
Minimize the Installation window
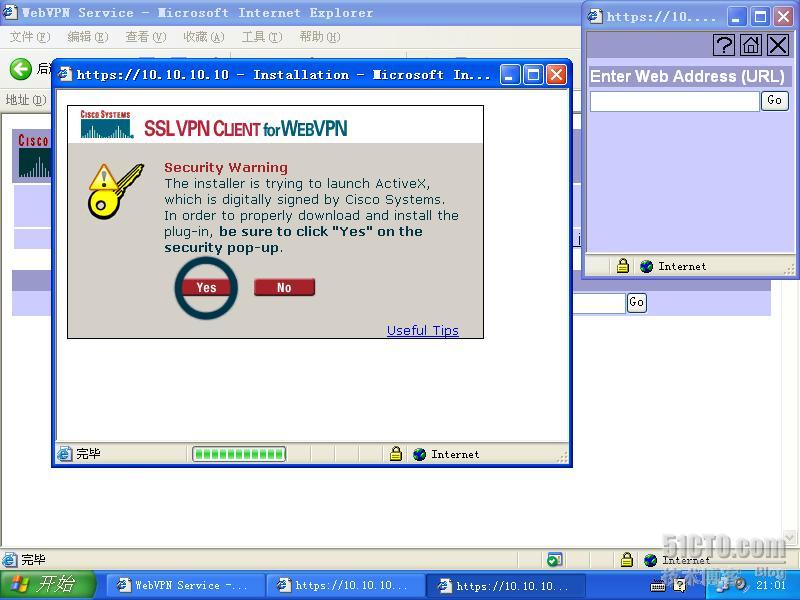(509, 75)
